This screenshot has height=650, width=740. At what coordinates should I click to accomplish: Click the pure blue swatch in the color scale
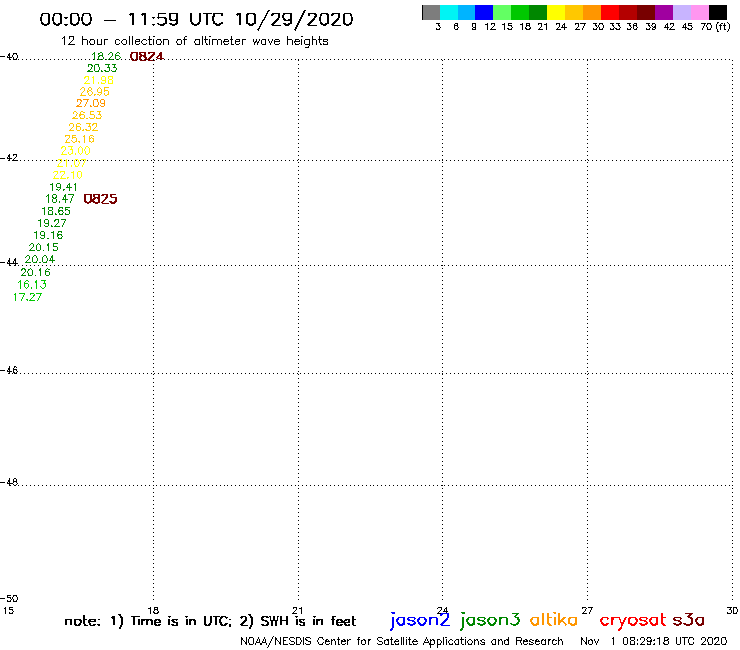(484, 12)
